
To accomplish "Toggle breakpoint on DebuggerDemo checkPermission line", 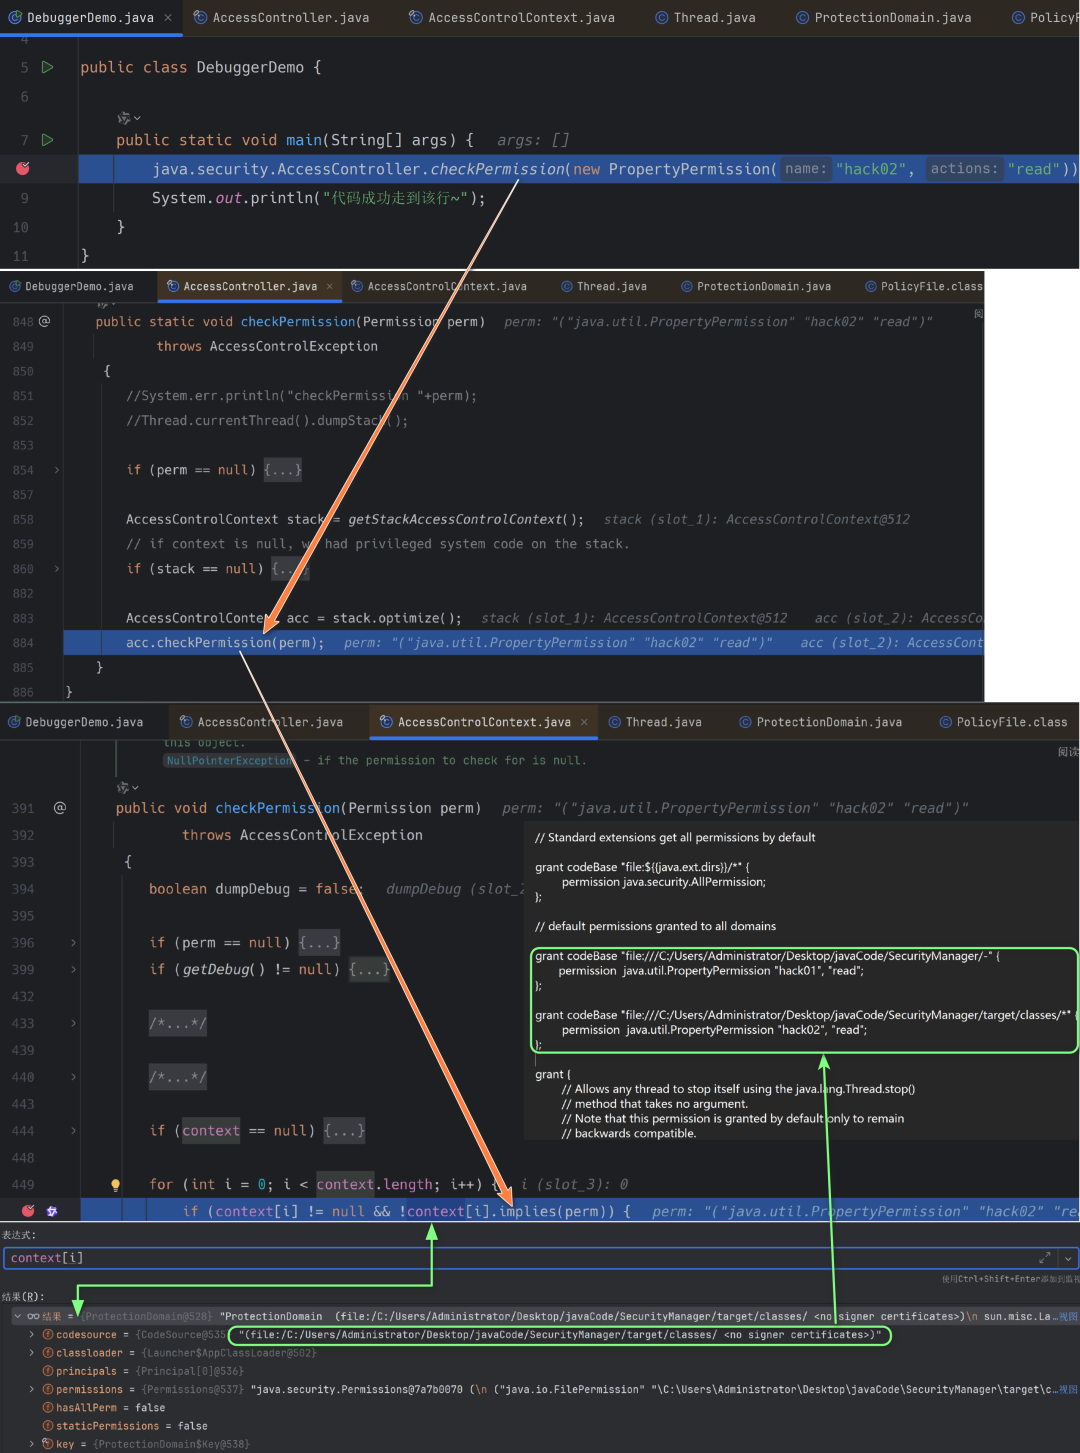I will (23, 169).
